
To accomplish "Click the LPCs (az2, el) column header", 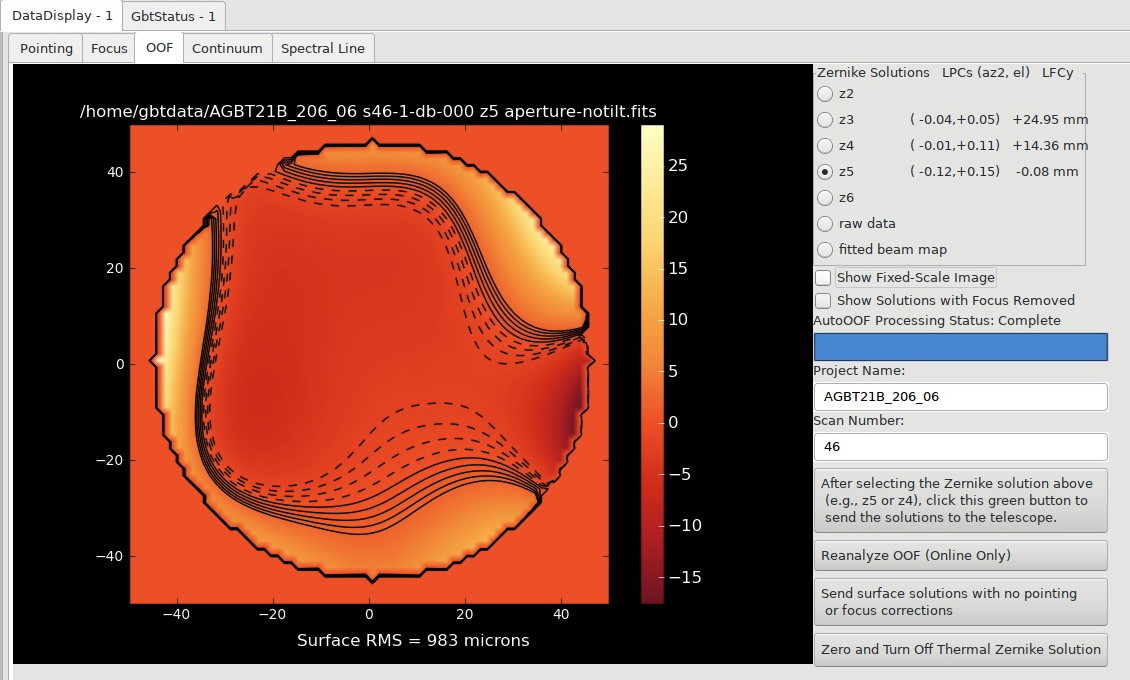I will 986,73.
